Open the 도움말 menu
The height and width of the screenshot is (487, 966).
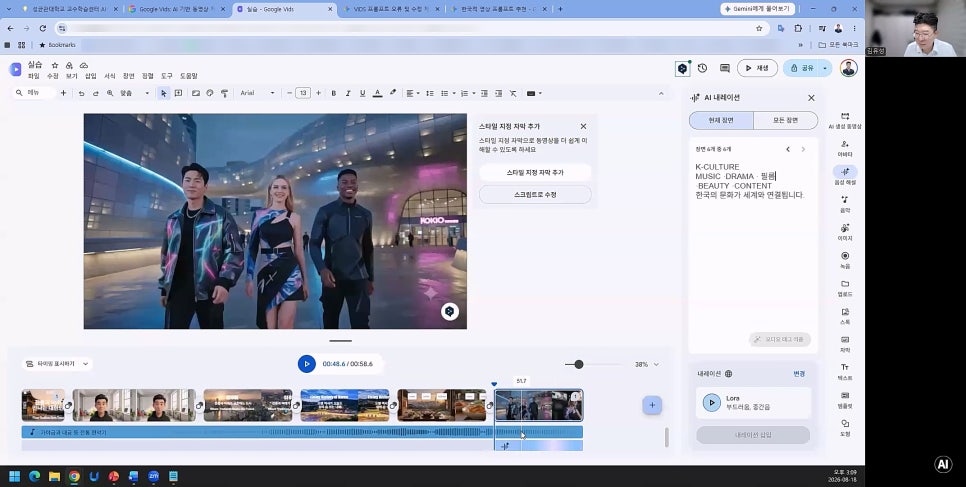(189, 76)
